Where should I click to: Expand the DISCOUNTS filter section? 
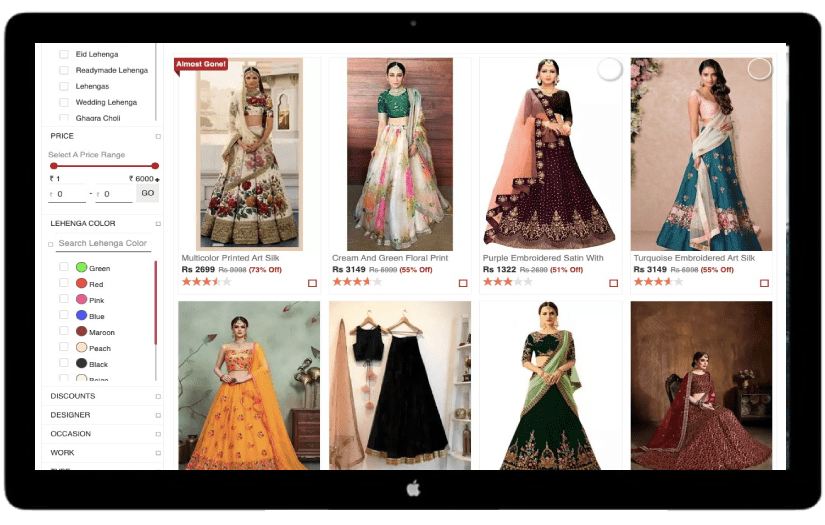(x=158, y=396)
